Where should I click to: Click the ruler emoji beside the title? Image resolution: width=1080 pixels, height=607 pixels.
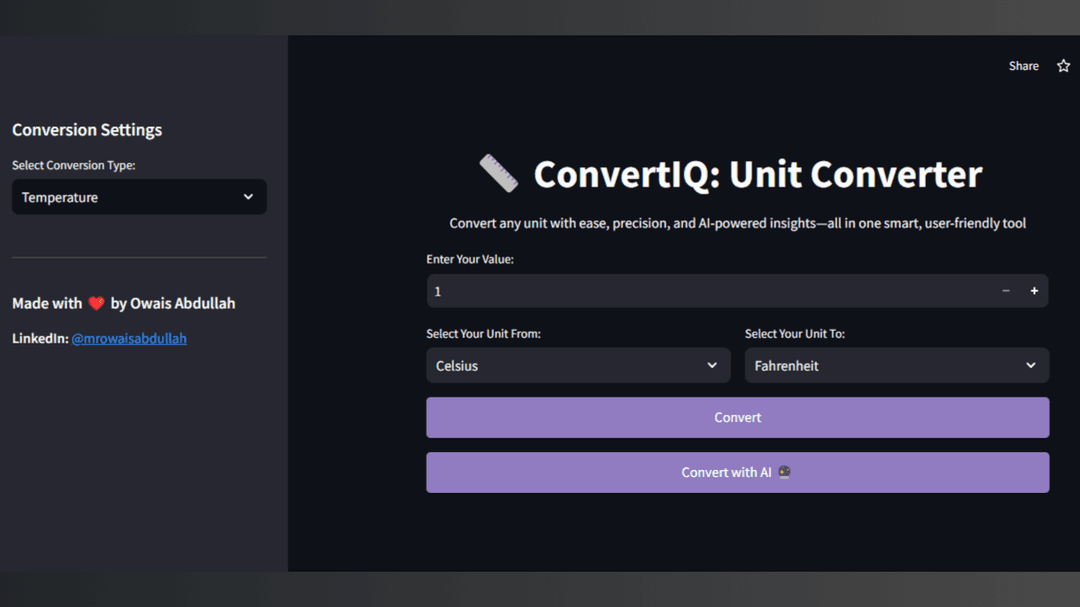(x=498, y=174)
